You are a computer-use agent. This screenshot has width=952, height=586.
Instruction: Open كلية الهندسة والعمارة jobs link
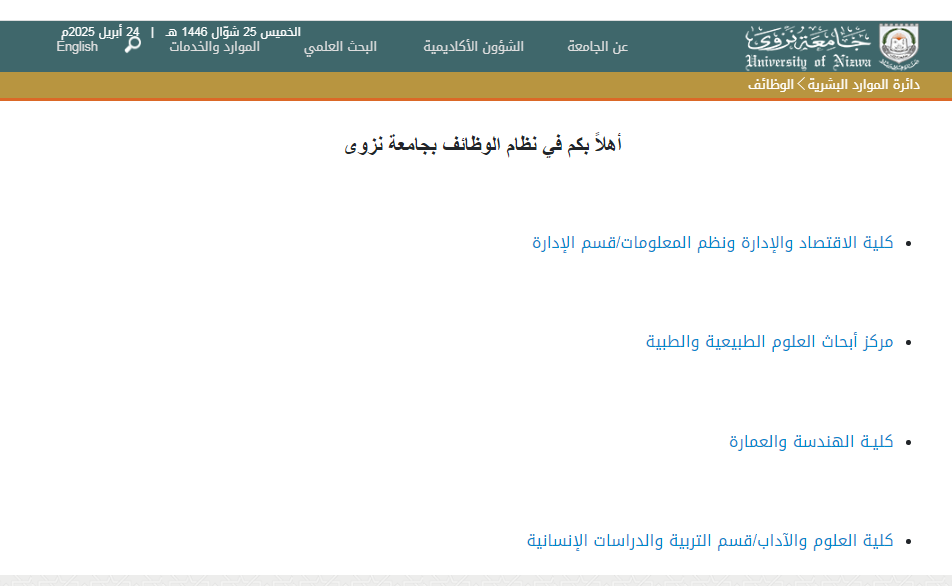tap(811, 442)
